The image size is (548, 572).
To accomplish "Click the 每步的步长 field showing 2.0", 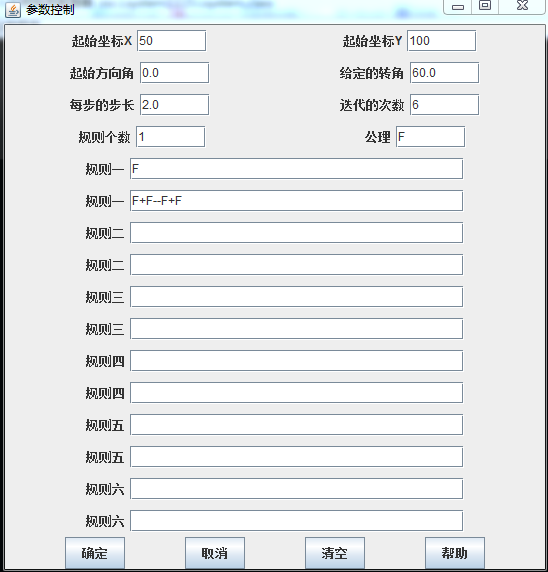I will (x=174, y=105).
